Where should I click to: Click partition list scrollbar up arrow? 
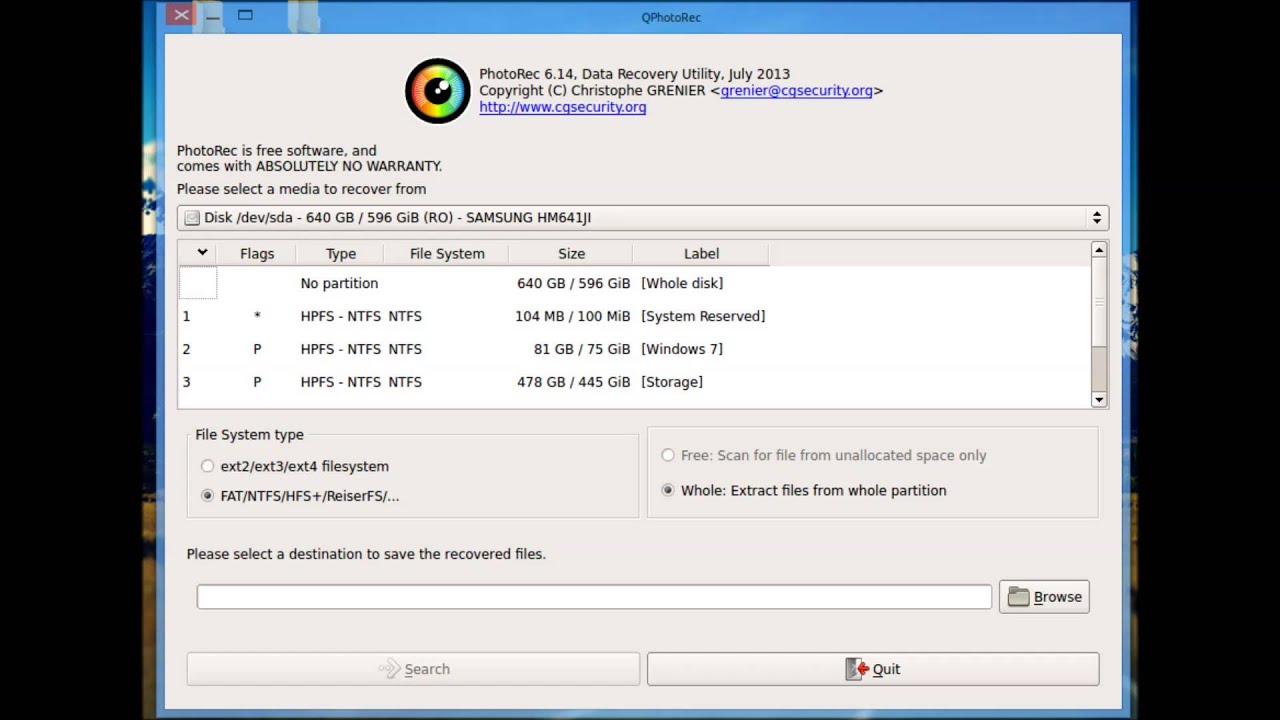coord(1099,250)
